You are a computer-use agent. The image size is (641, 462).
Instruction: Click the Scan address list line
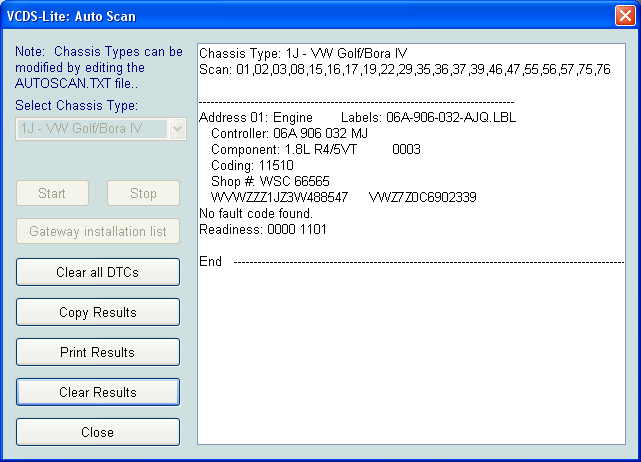click(405, 70)
